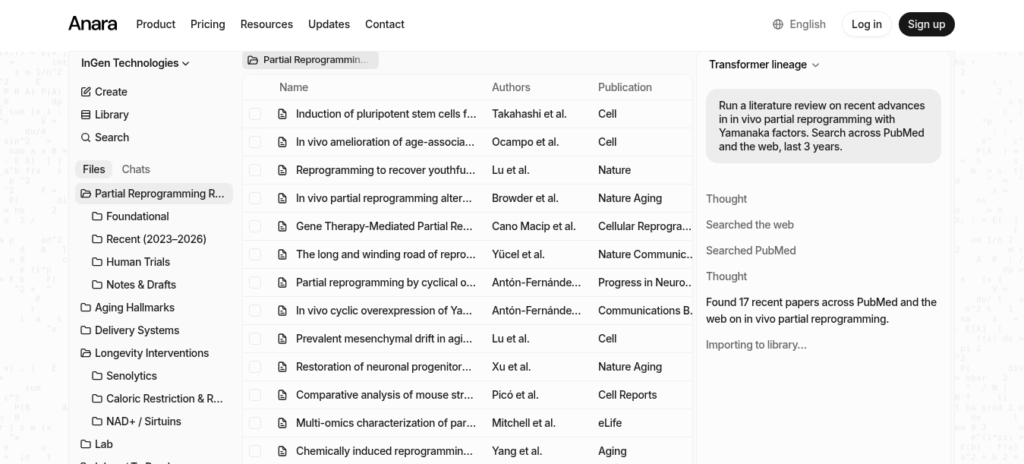Image resolution: width=1024 pixels, height=464 pixels.
Task: Click the Senolytics folder icon
Action: click(97, 376)
